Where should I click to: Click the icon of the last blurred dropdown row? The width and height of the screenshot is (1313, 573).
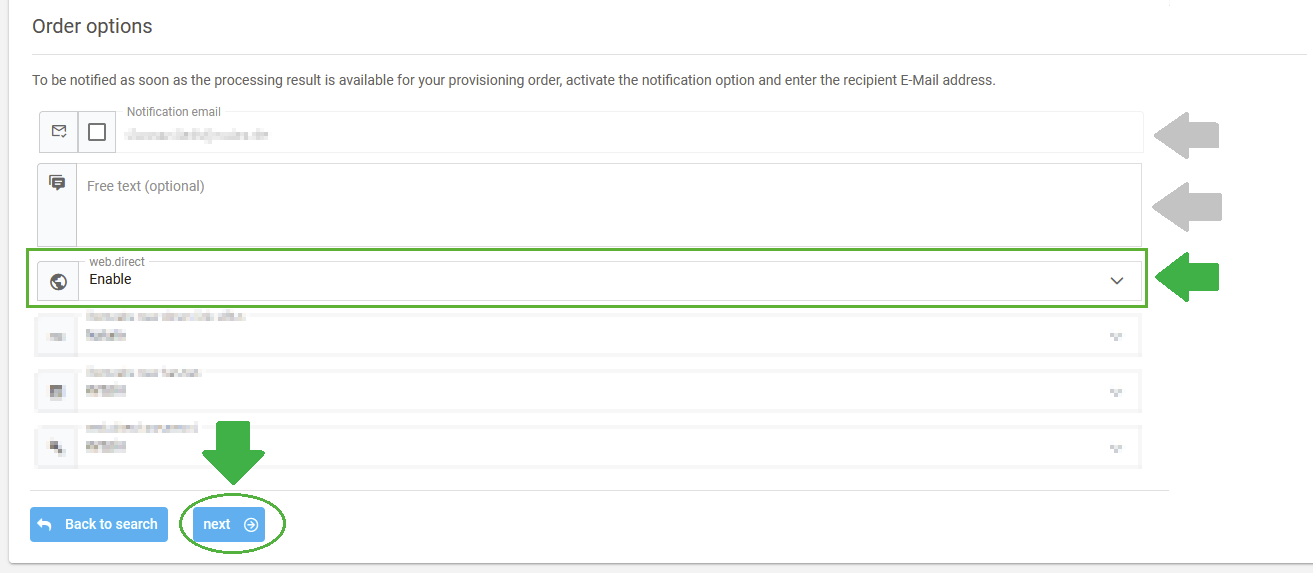coord(57,447)
